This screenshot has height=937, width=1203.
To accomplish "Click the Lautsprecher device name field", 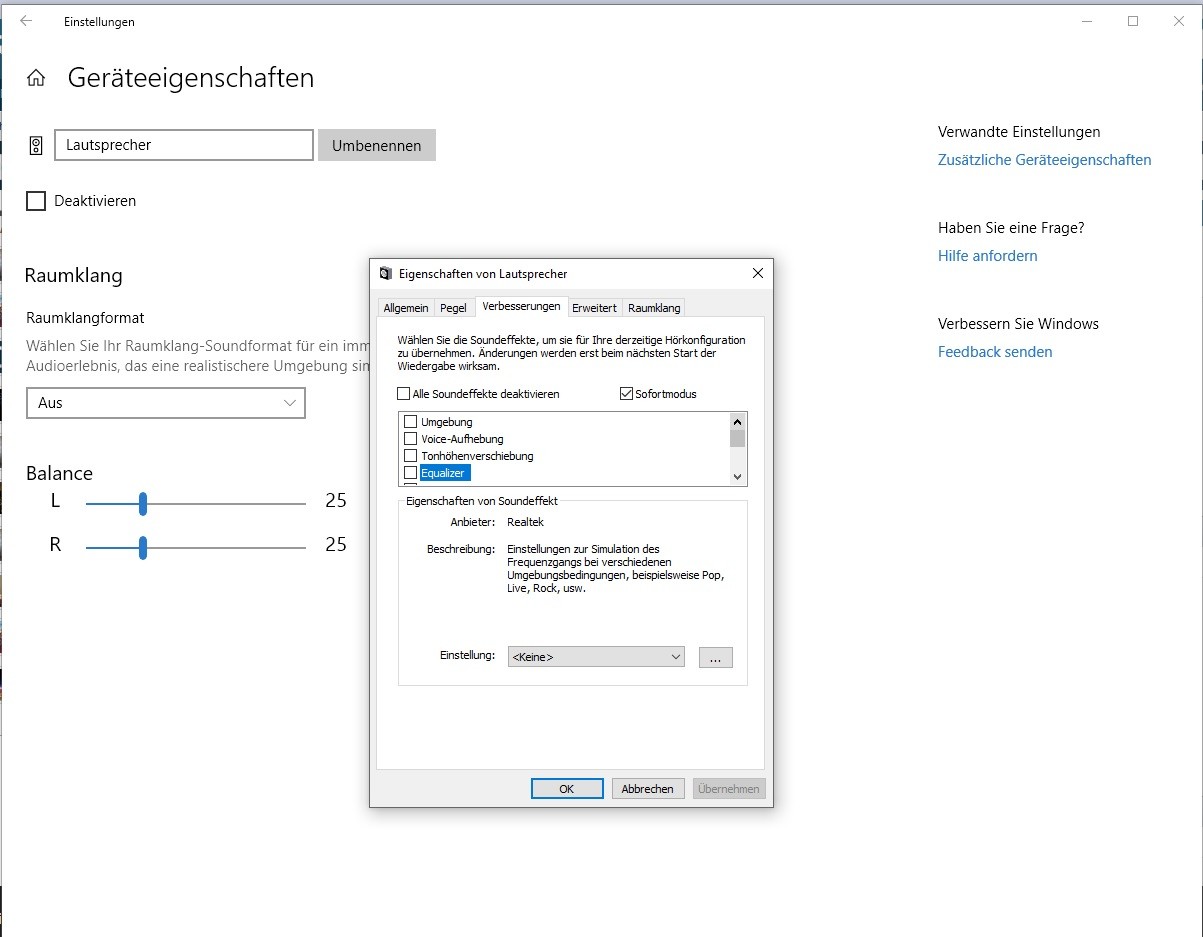I will (184, 145).
